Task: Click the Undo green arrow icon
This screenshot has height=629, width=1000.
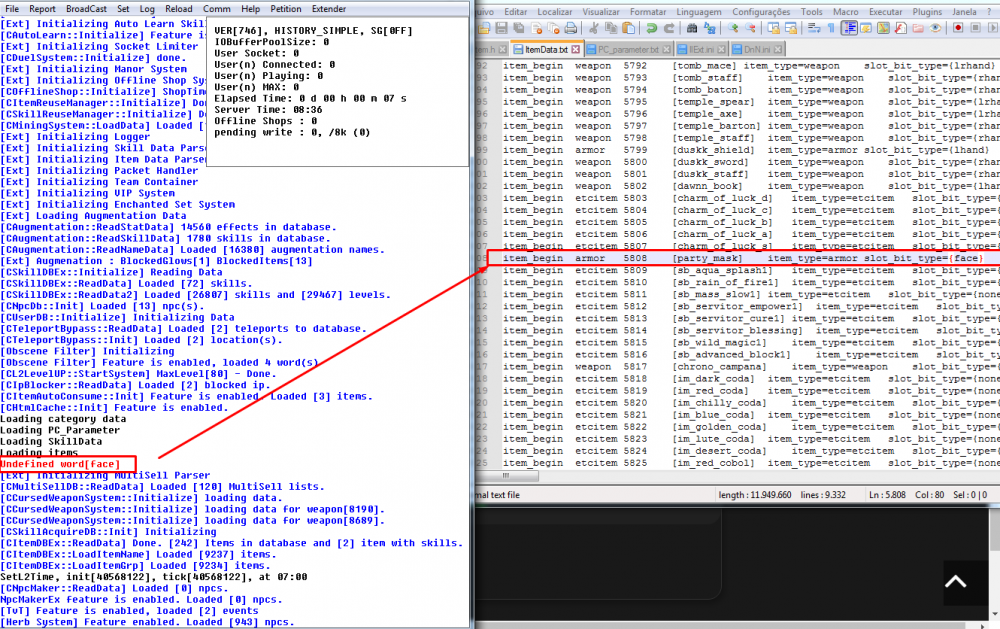Action: click(652, 28)
